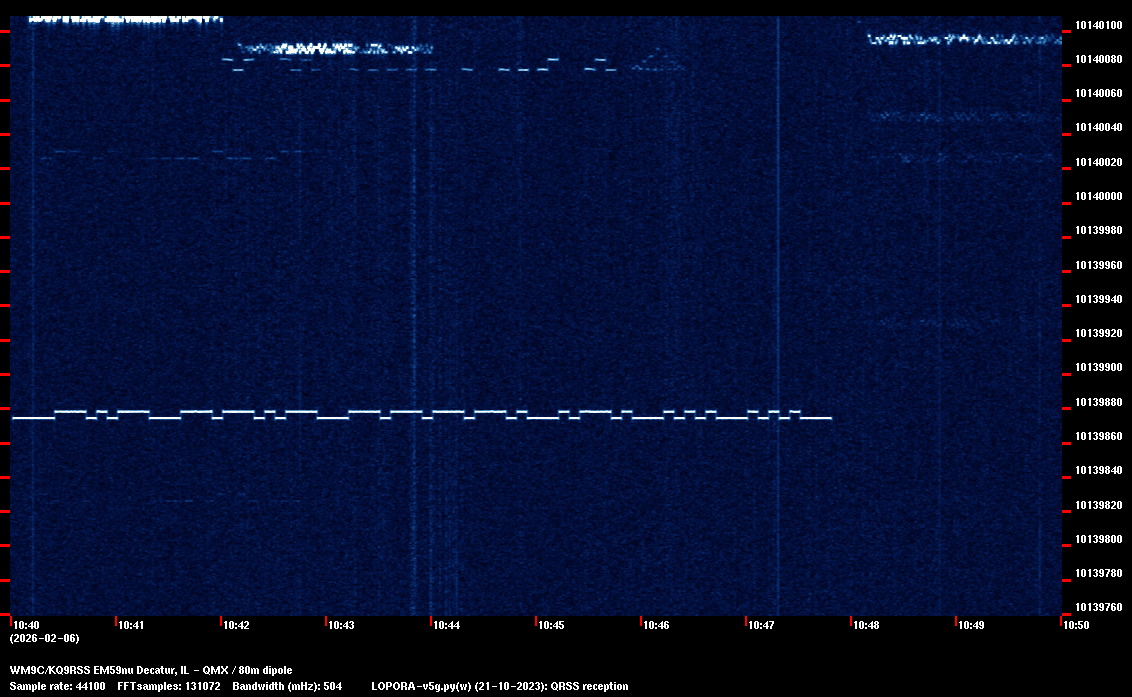Click the Bandwidth (mHz): 504 text
The width and height of the screenshot is (1132, 697).
click(287, 686)
